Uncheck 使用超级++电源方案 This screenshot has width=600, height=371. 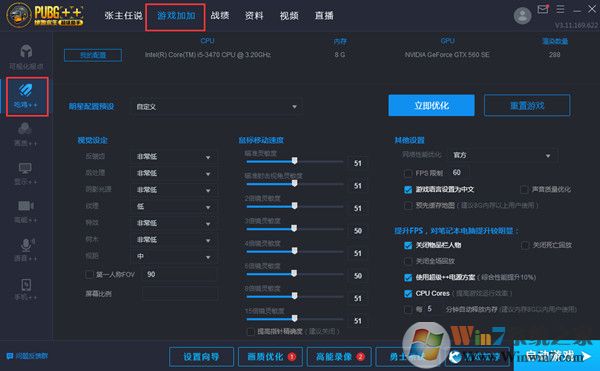point(408,277)
